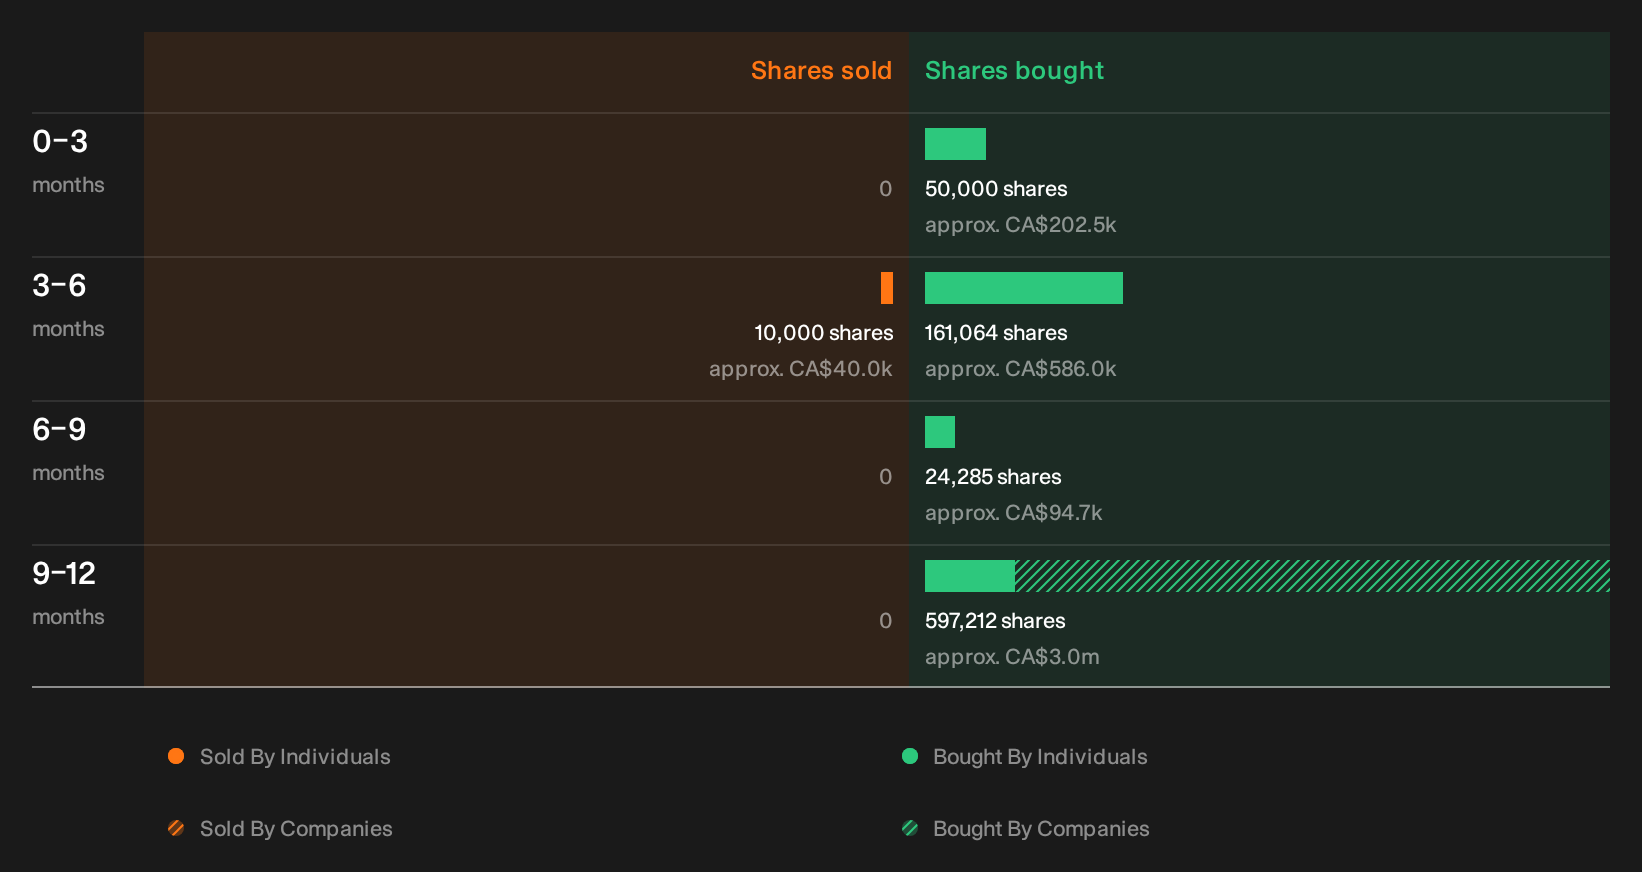Click the 0 sold value in 0-3 months row
The width and height of the screenshot is (1642, 872).
tap(885, 189)
